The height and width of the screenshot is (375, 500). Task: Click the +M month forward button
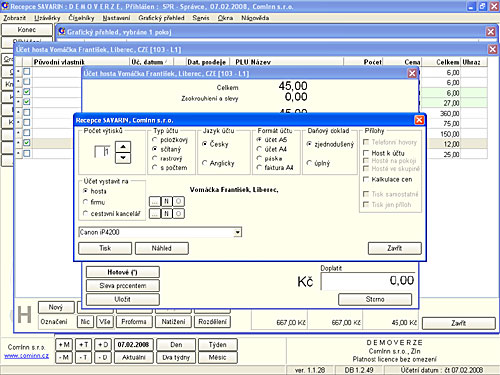[64, 345]
